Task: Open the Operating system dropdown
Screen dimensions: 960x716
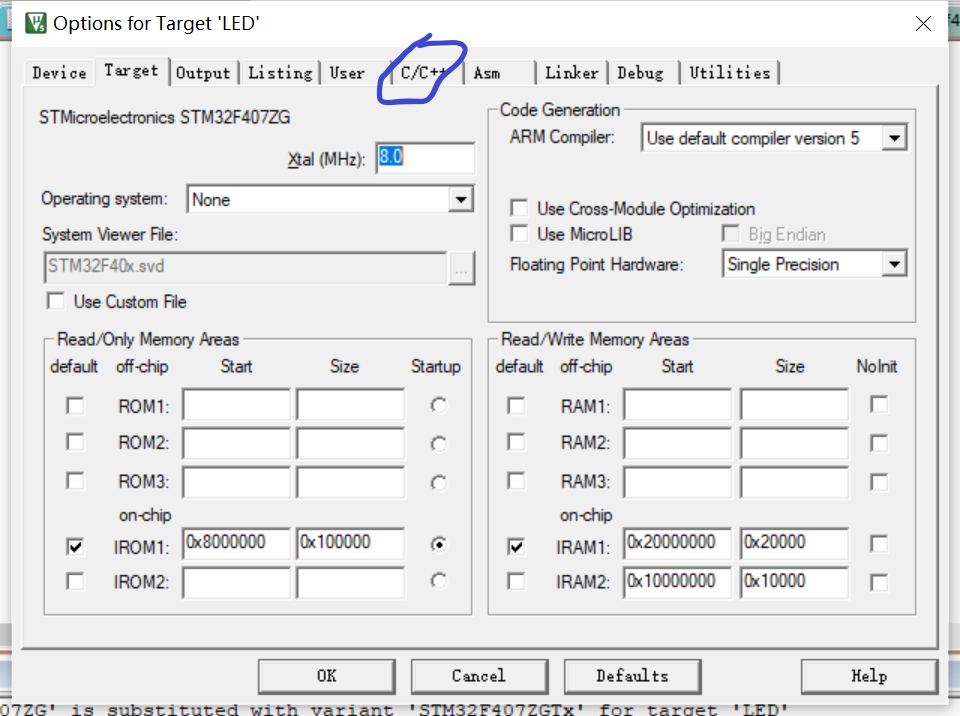Action: pos(461,199)
